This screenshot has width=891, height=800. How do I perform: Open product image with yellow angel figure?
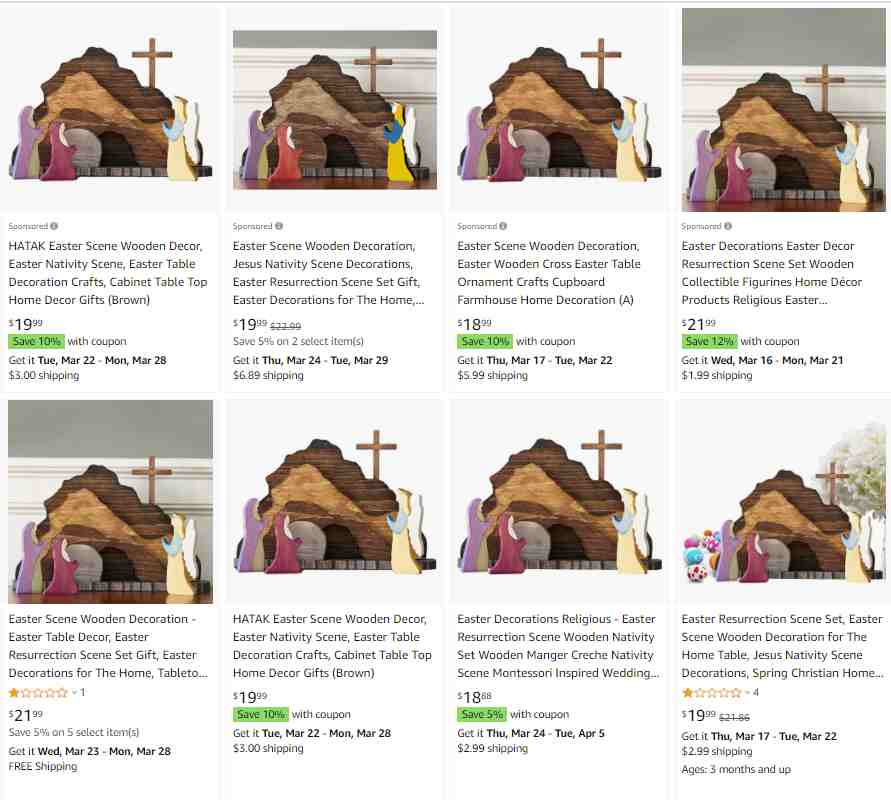click(x=335, y=110)
